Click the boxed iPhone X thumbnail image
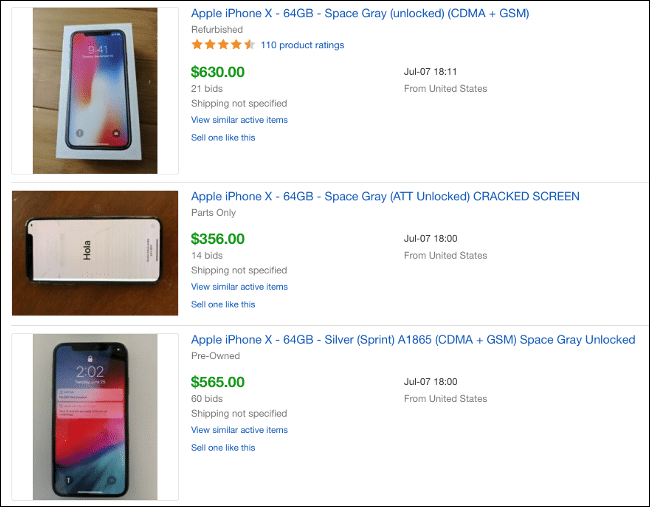 [x=95, y=91]
